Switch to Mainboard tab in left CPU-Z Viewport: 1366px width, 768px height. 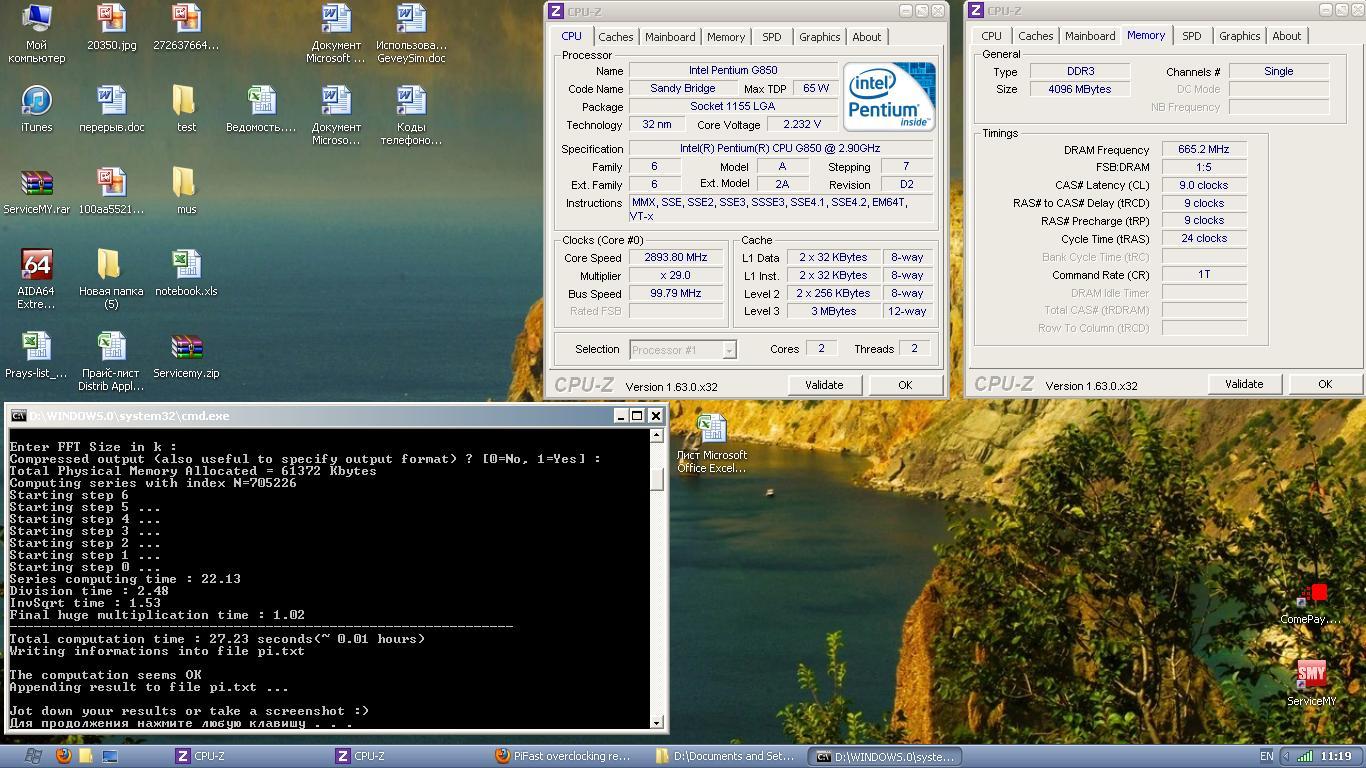670,37
